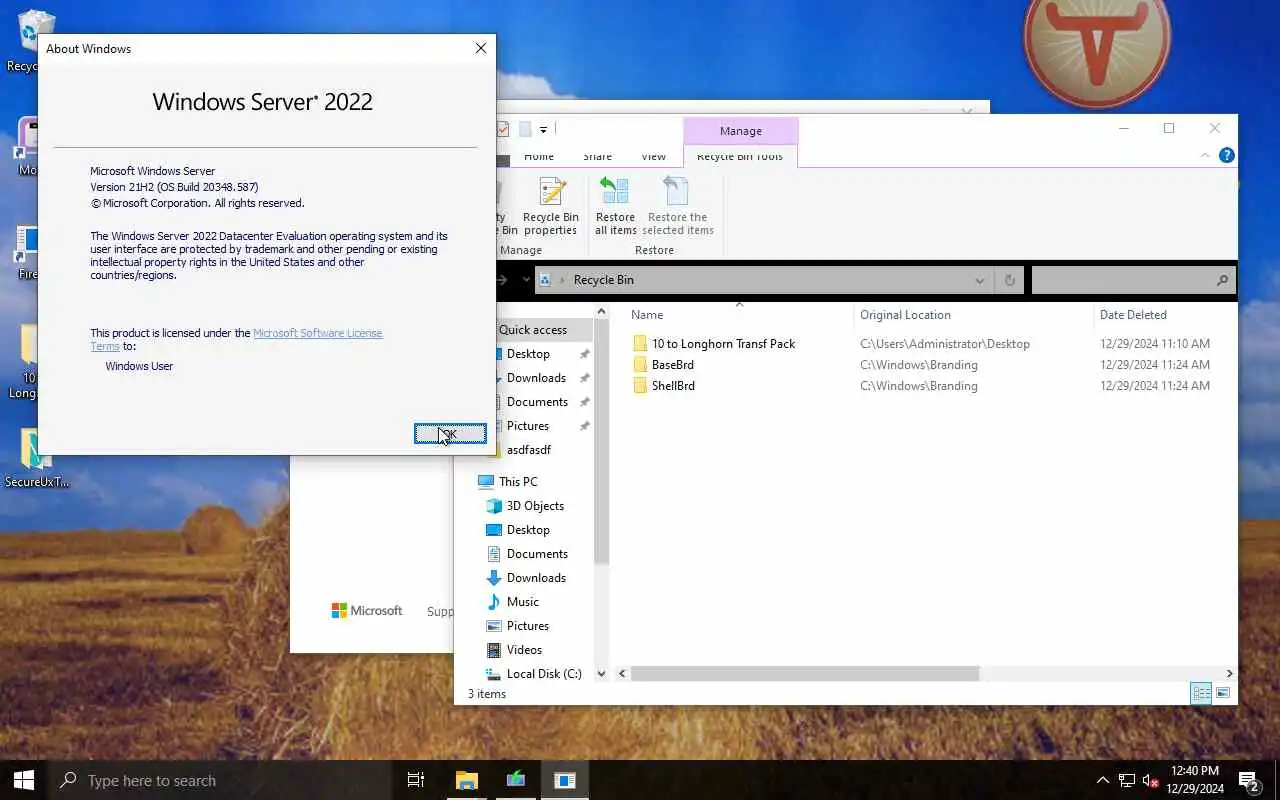Show hidden system tray icons
1280x800 pixels.
(1103, 780)
